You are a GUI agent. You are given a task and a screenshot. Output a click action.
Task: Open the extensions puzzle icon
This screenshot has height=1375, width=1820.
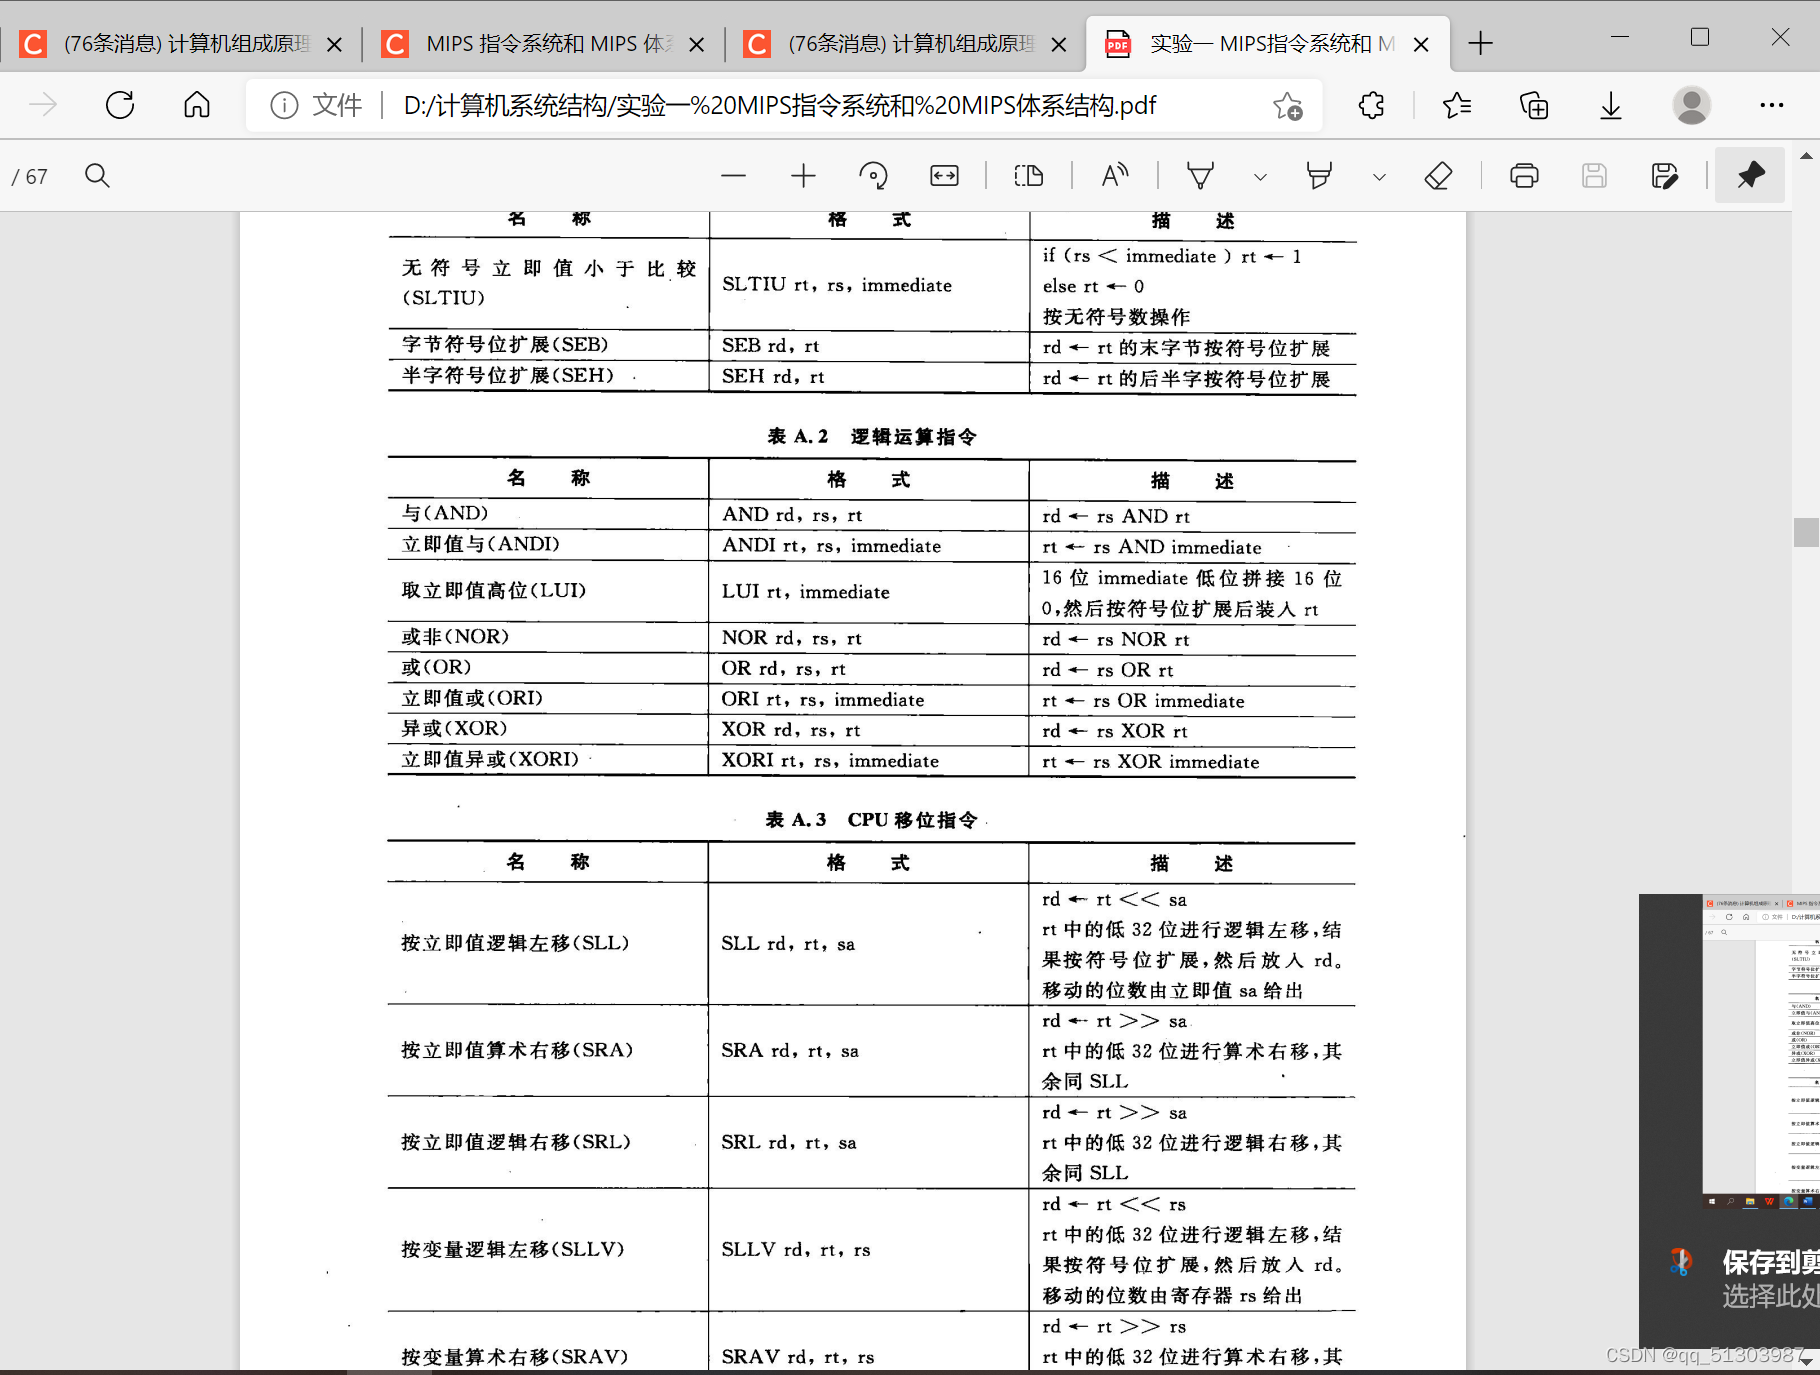point(1372,105)
